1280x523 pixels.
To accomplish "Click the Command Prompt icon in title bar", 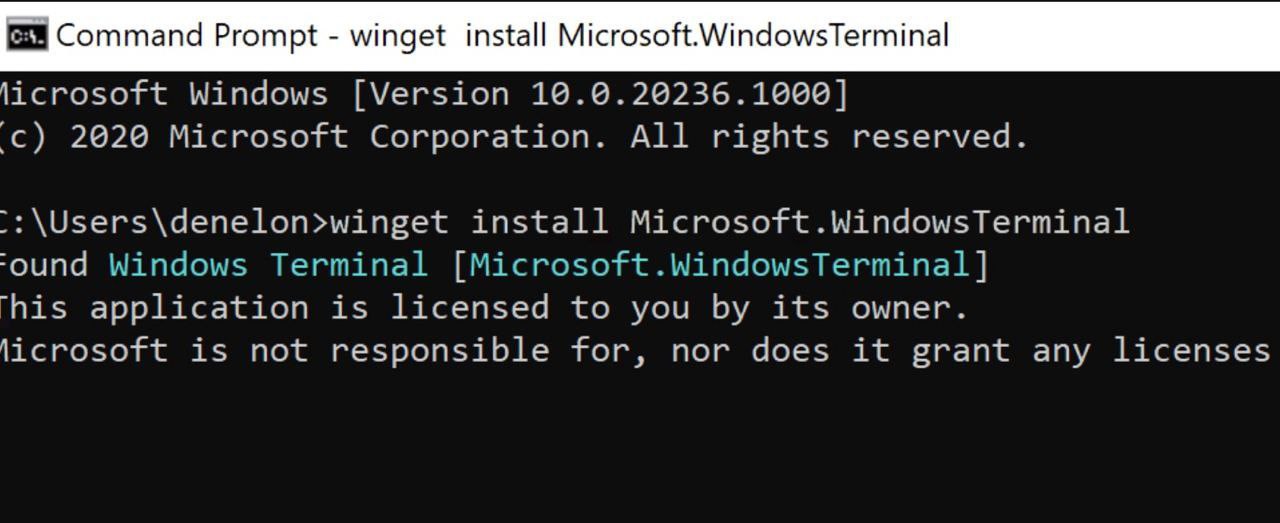I will click(x=27, y=36).
